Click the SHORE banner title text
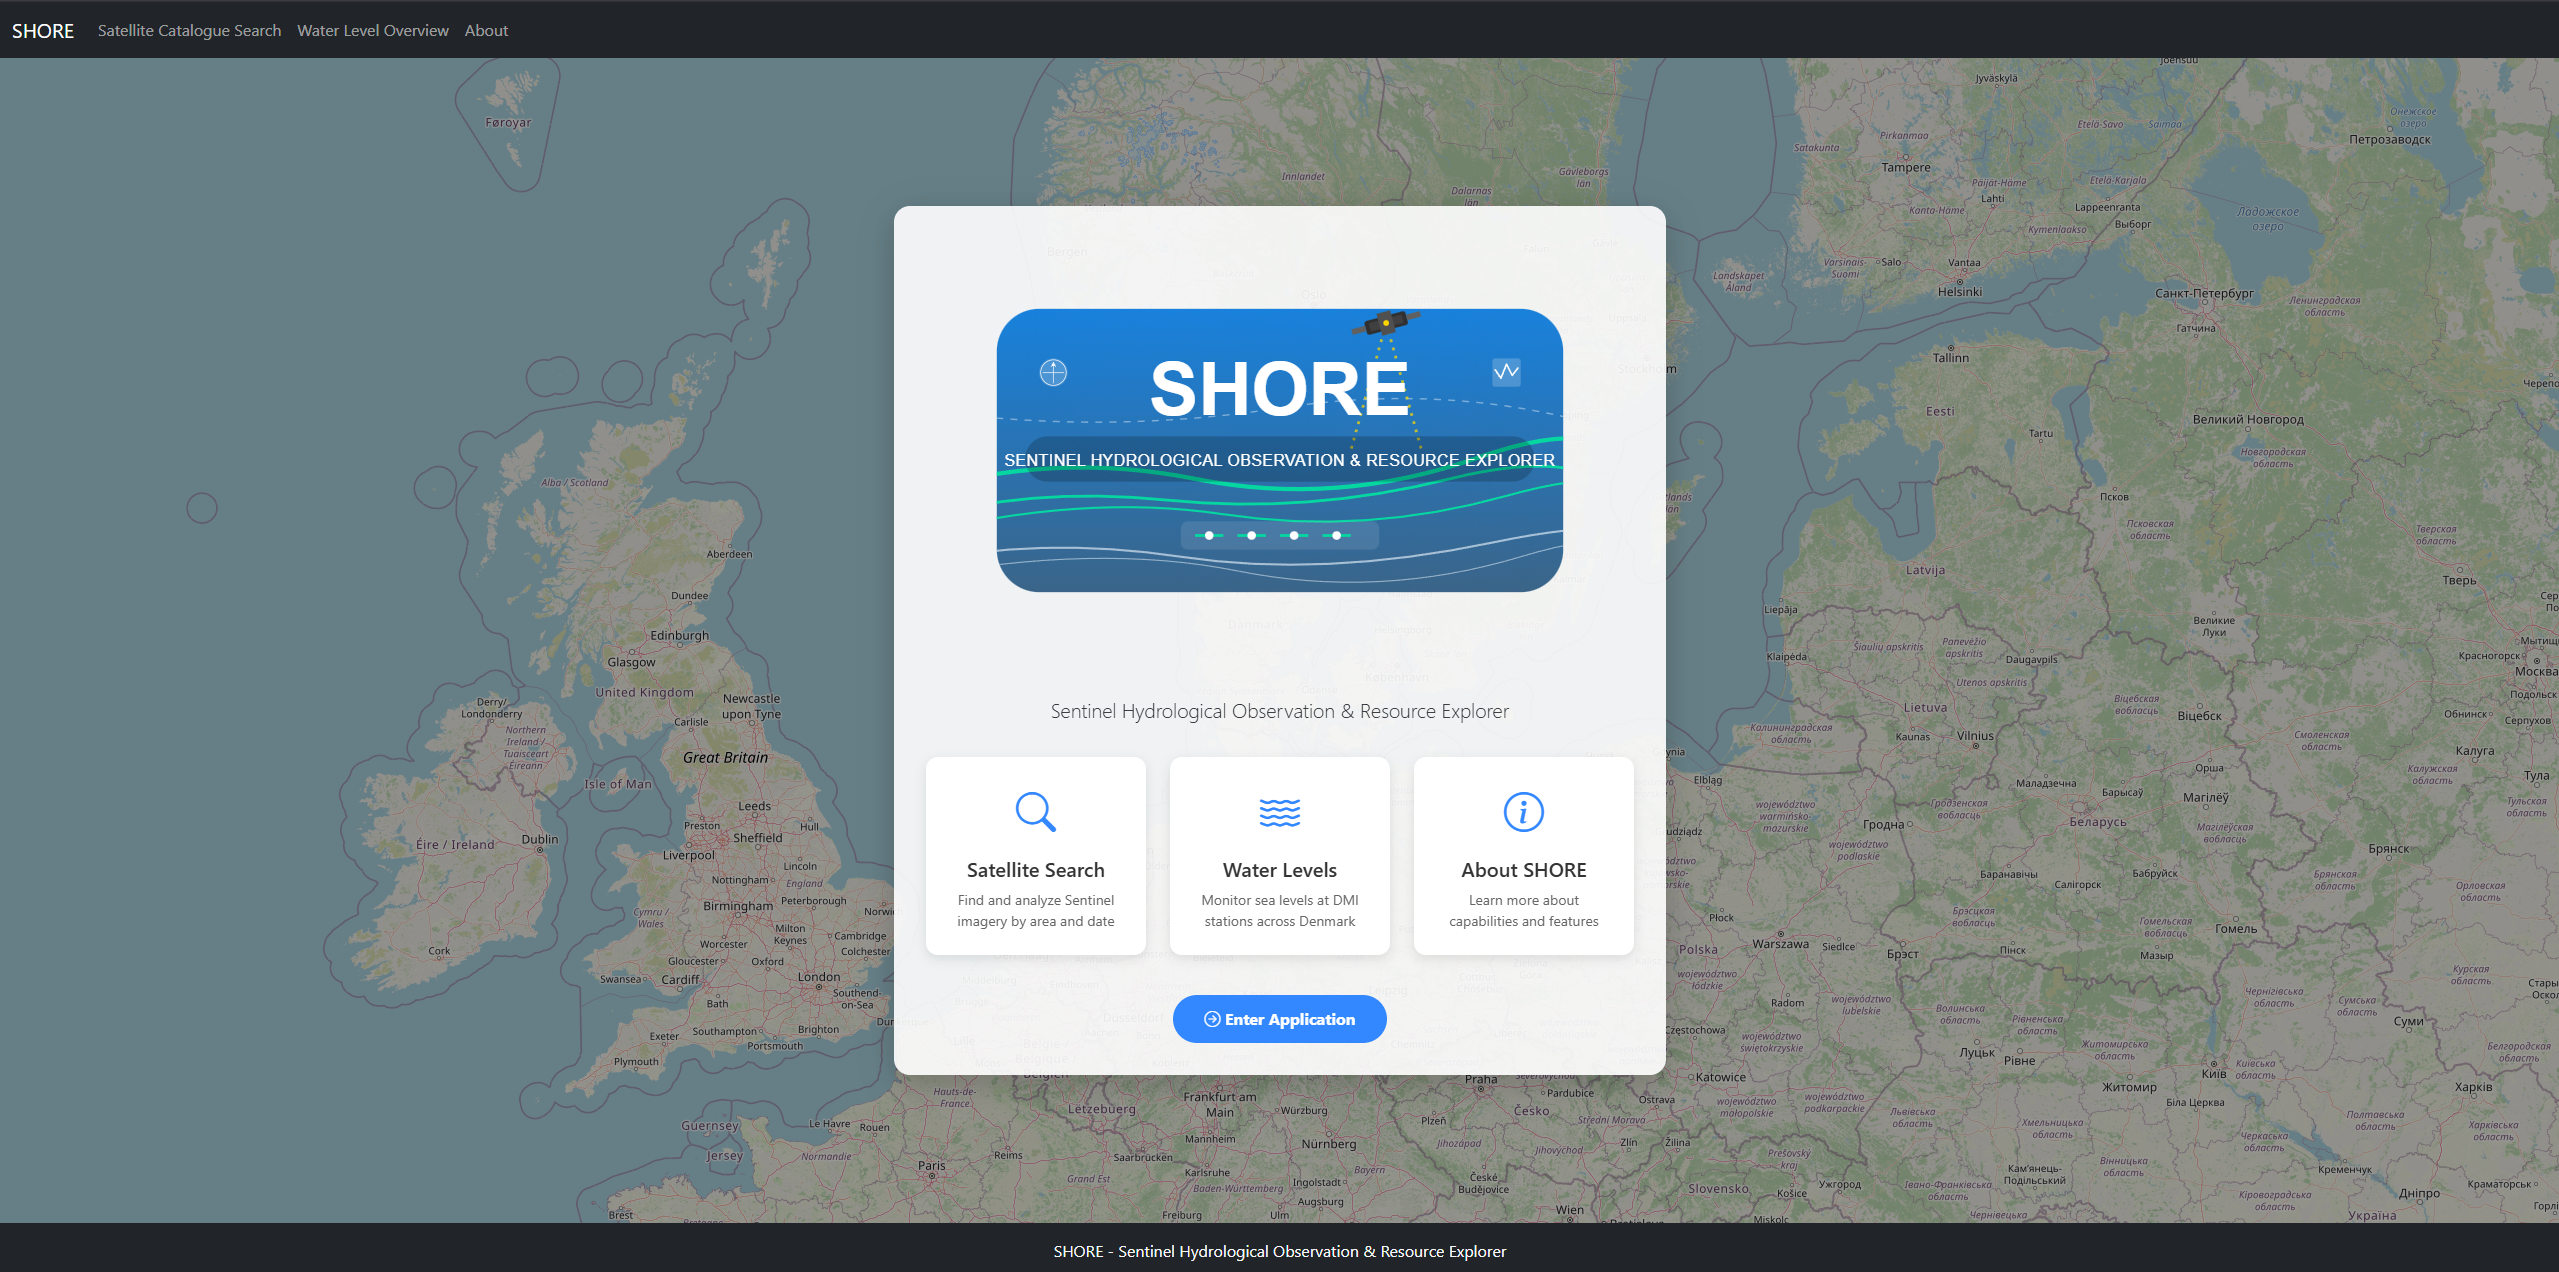Image resolution: width=2559 pixels, height=1272 pixels. pyautogui.click(x=1279, y=389)
